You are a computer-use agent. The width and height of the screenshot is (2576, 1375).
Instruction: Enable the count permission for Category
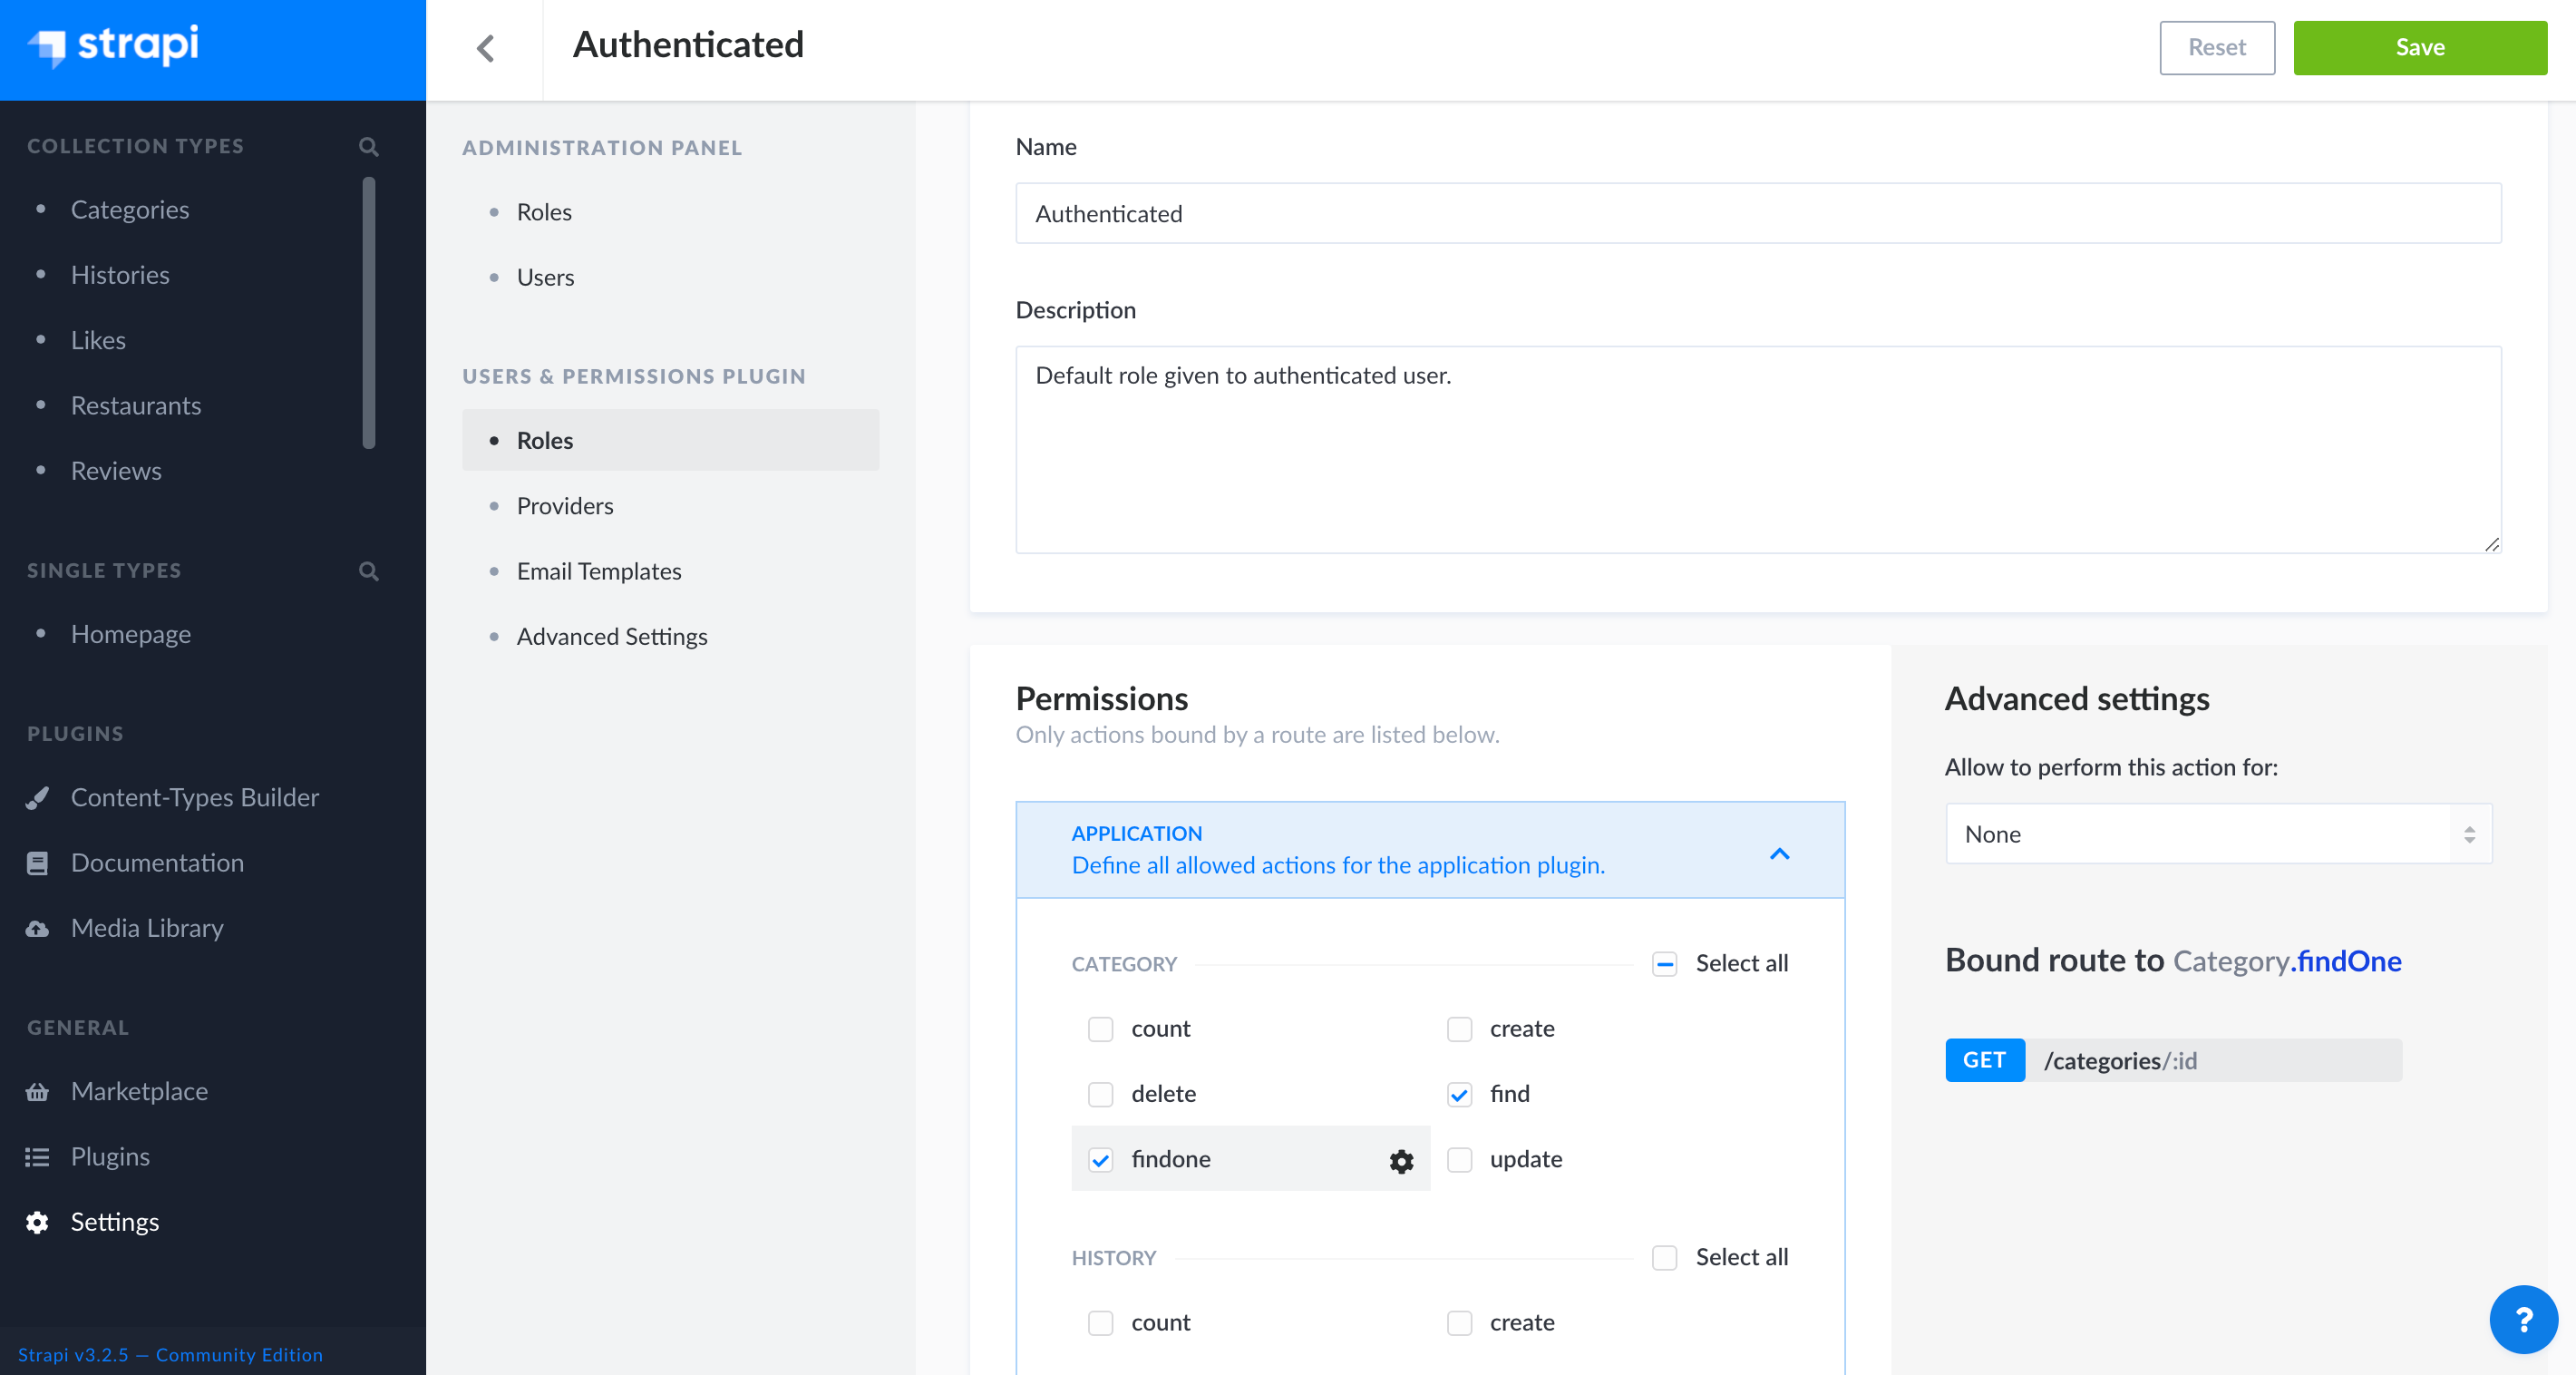(1100, 1028)
